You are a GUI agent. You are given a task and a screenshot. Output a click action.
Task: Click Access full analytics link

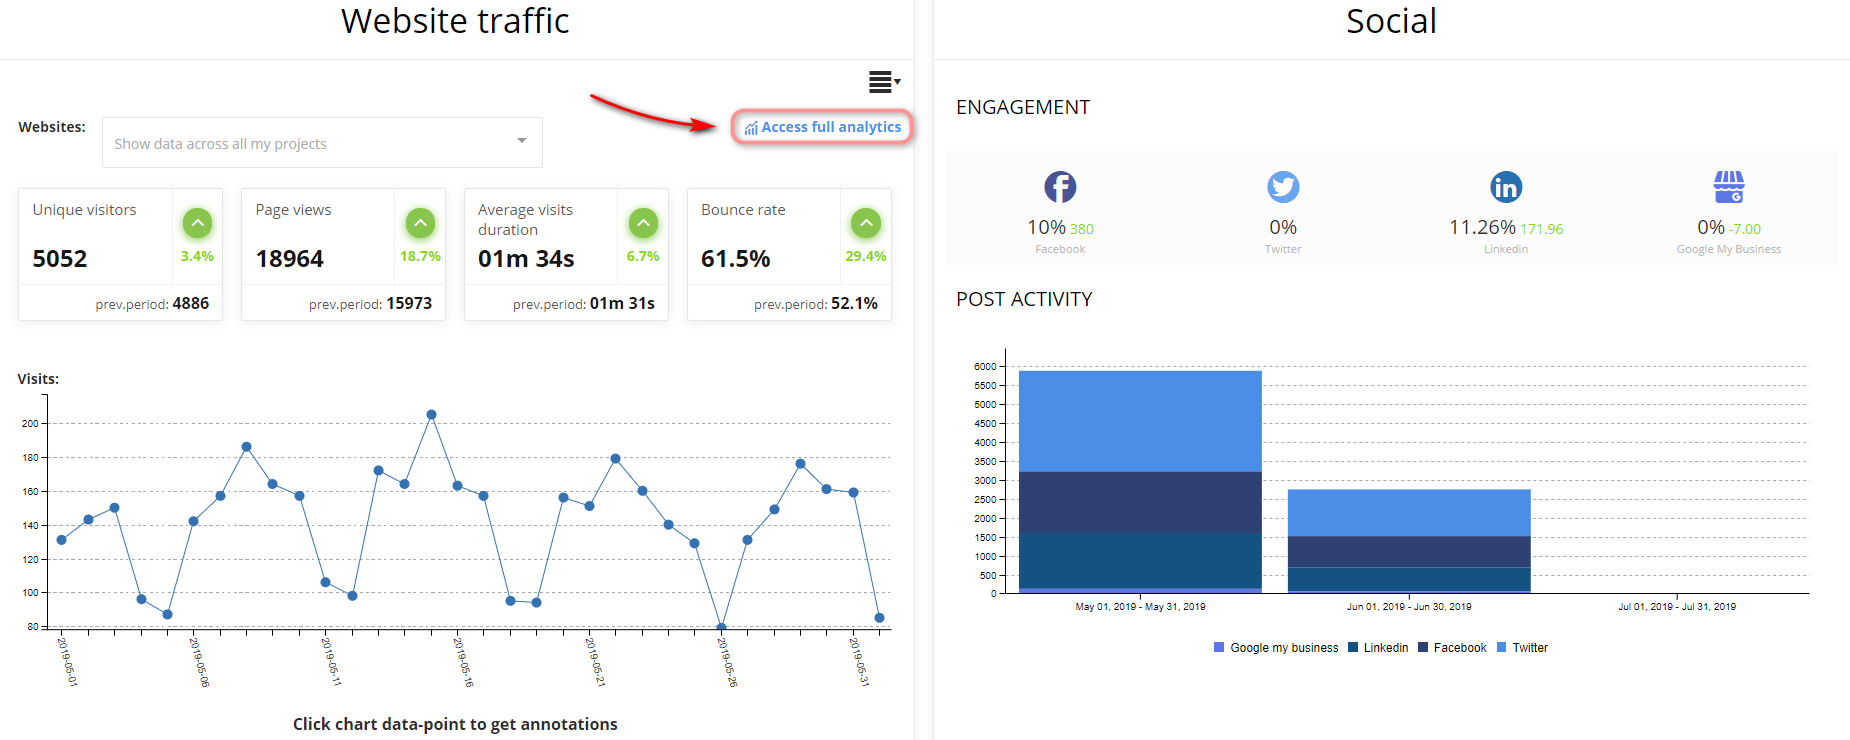822,127
